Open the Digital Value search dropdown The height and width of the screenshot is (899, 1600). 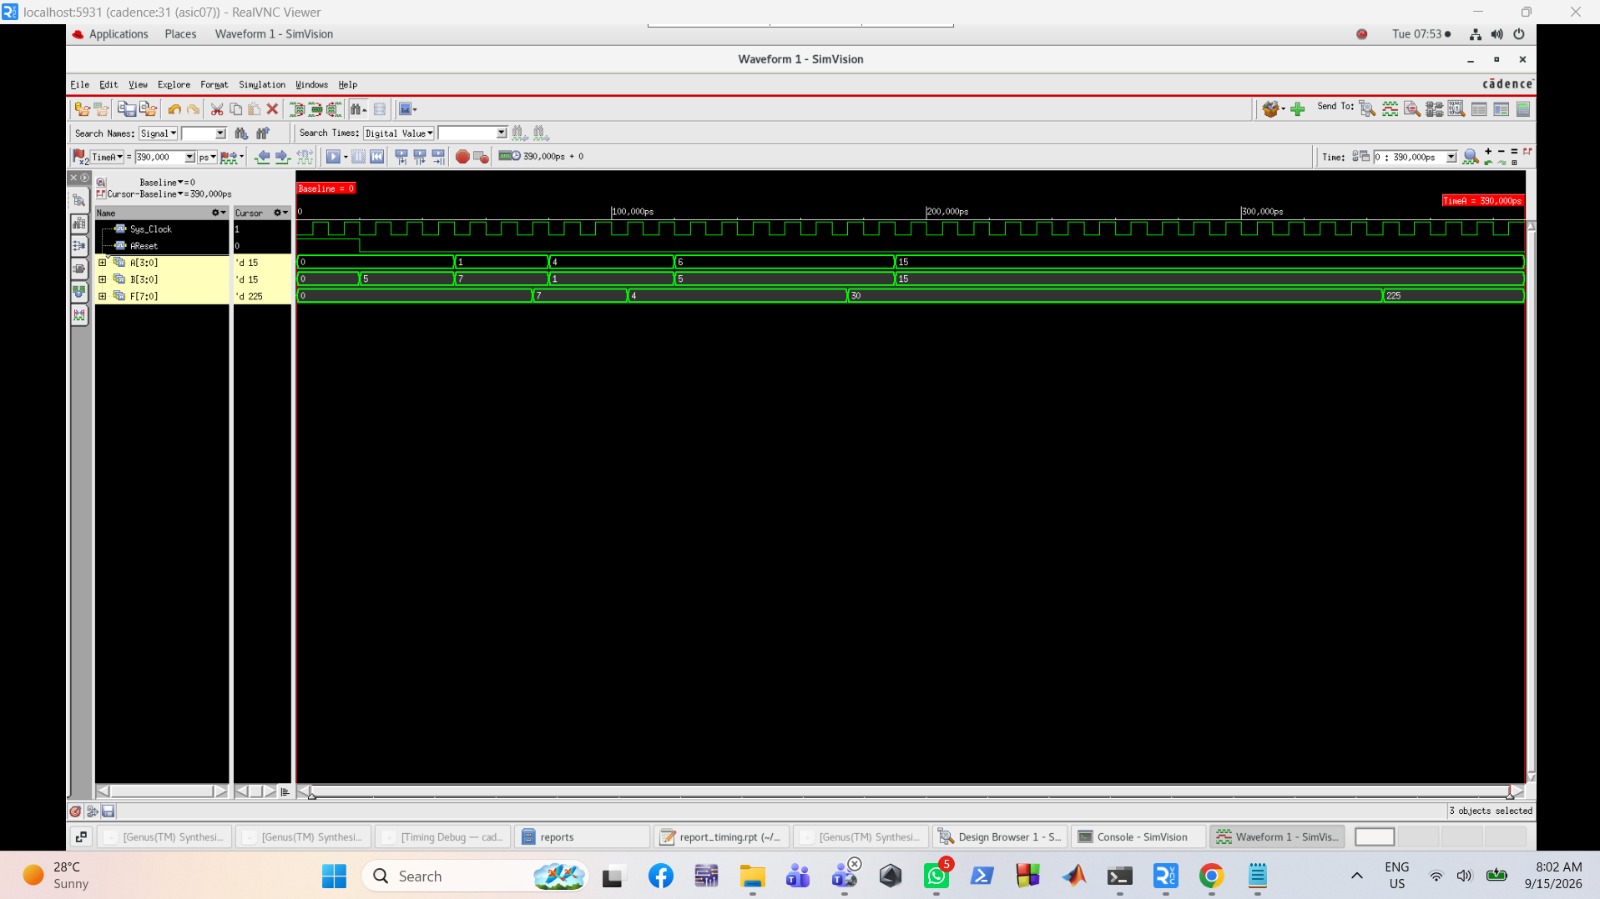point(399,133)
